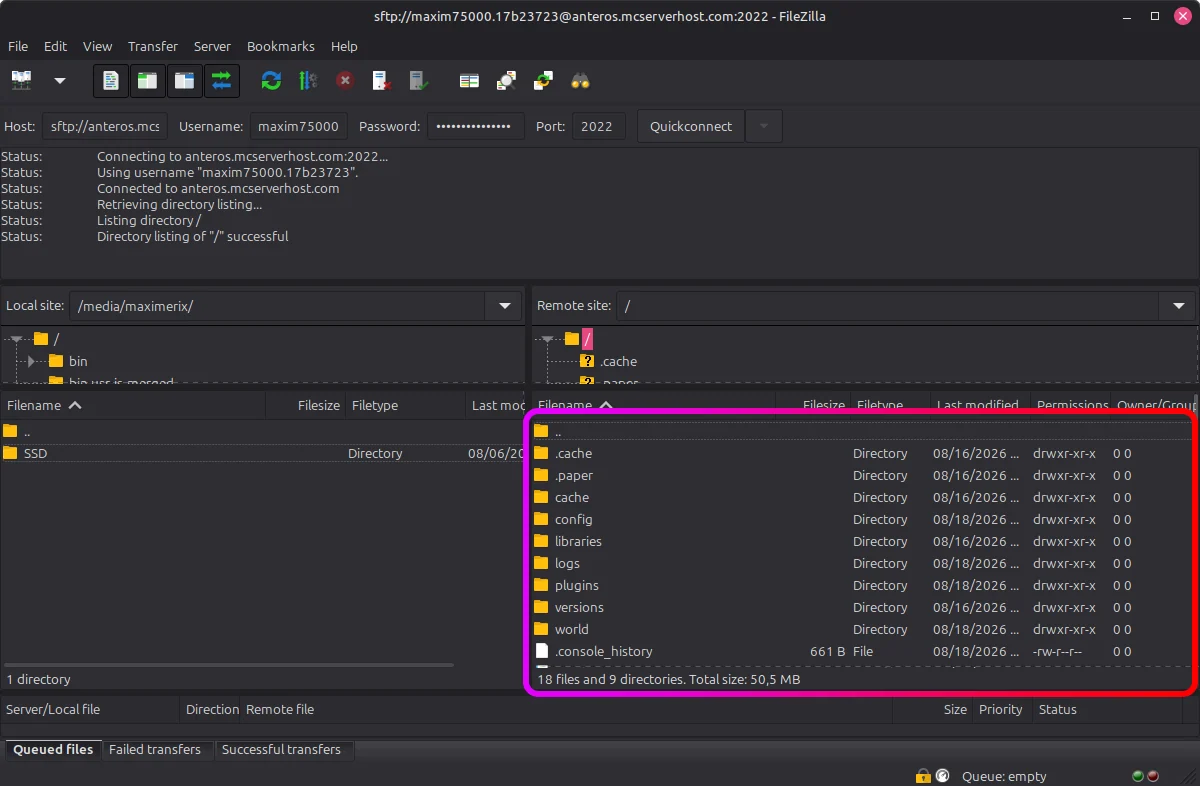
Task: Select the remote cache folder without dot
Action: [863, 497]
